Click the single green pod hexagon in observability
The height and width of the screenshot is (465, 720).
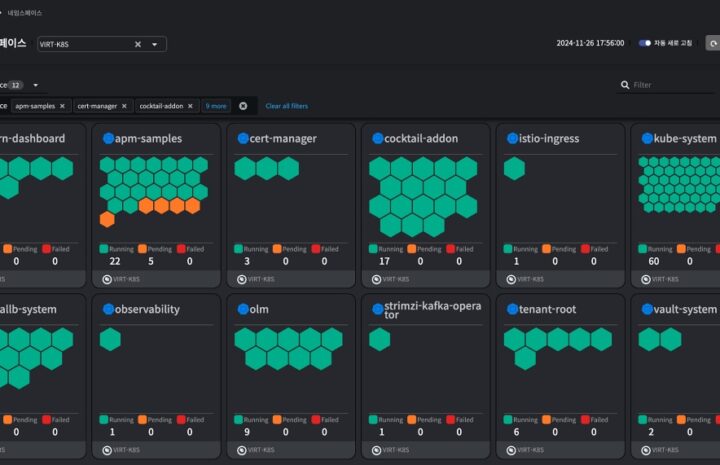point(110,339)
